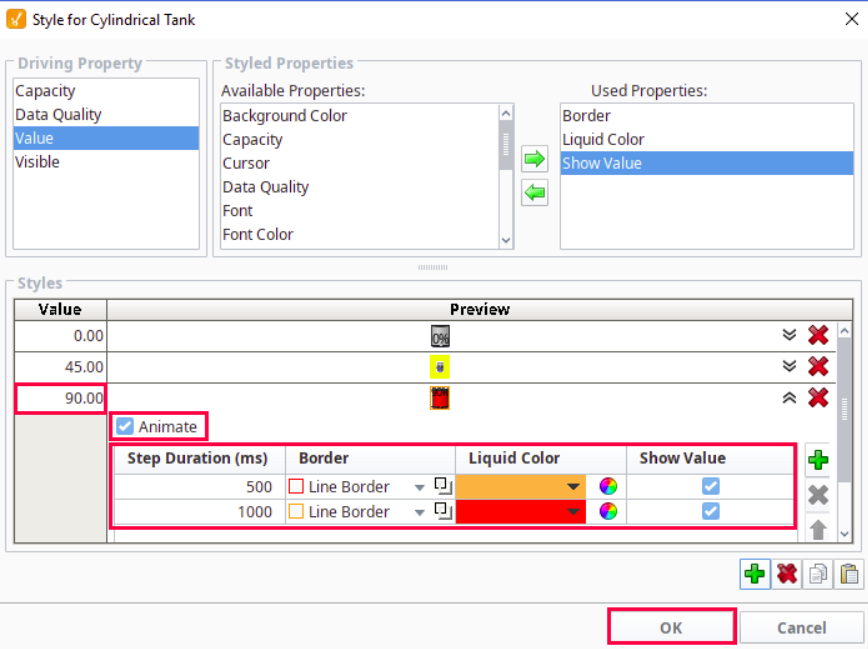Expand the 0.00 style row

tap(789, 335)
